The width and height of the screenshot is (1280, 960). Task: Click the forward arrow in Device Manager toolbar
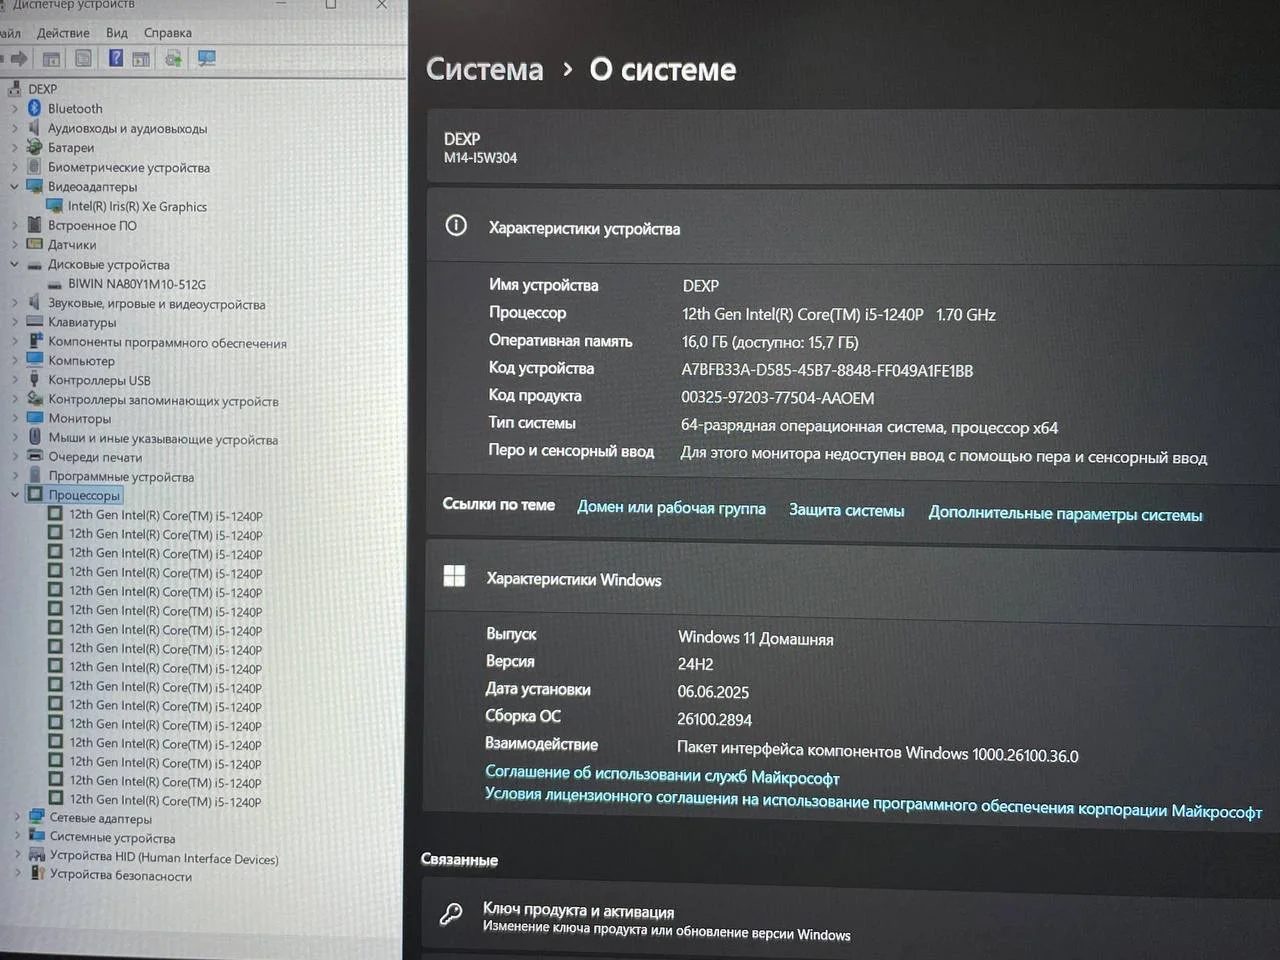tap(18, 59)
